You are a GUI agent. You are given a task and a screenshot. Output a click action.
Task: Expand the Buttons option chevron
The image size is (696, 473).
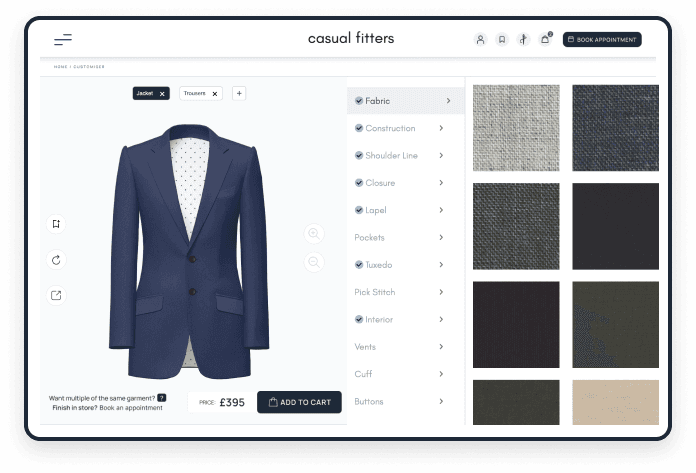tap(441, 401)
